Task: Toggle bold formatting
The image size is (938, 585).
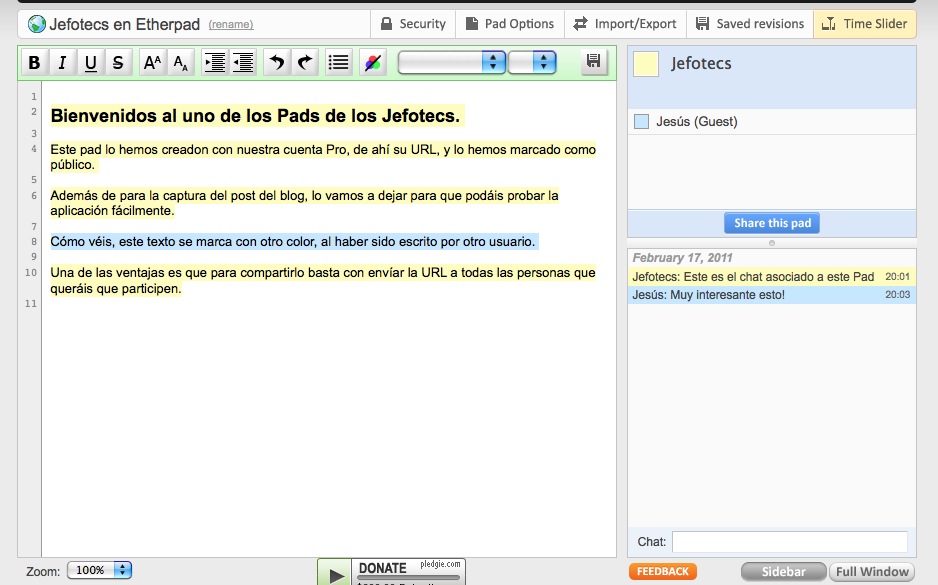Action: click(x=34, y=63)
